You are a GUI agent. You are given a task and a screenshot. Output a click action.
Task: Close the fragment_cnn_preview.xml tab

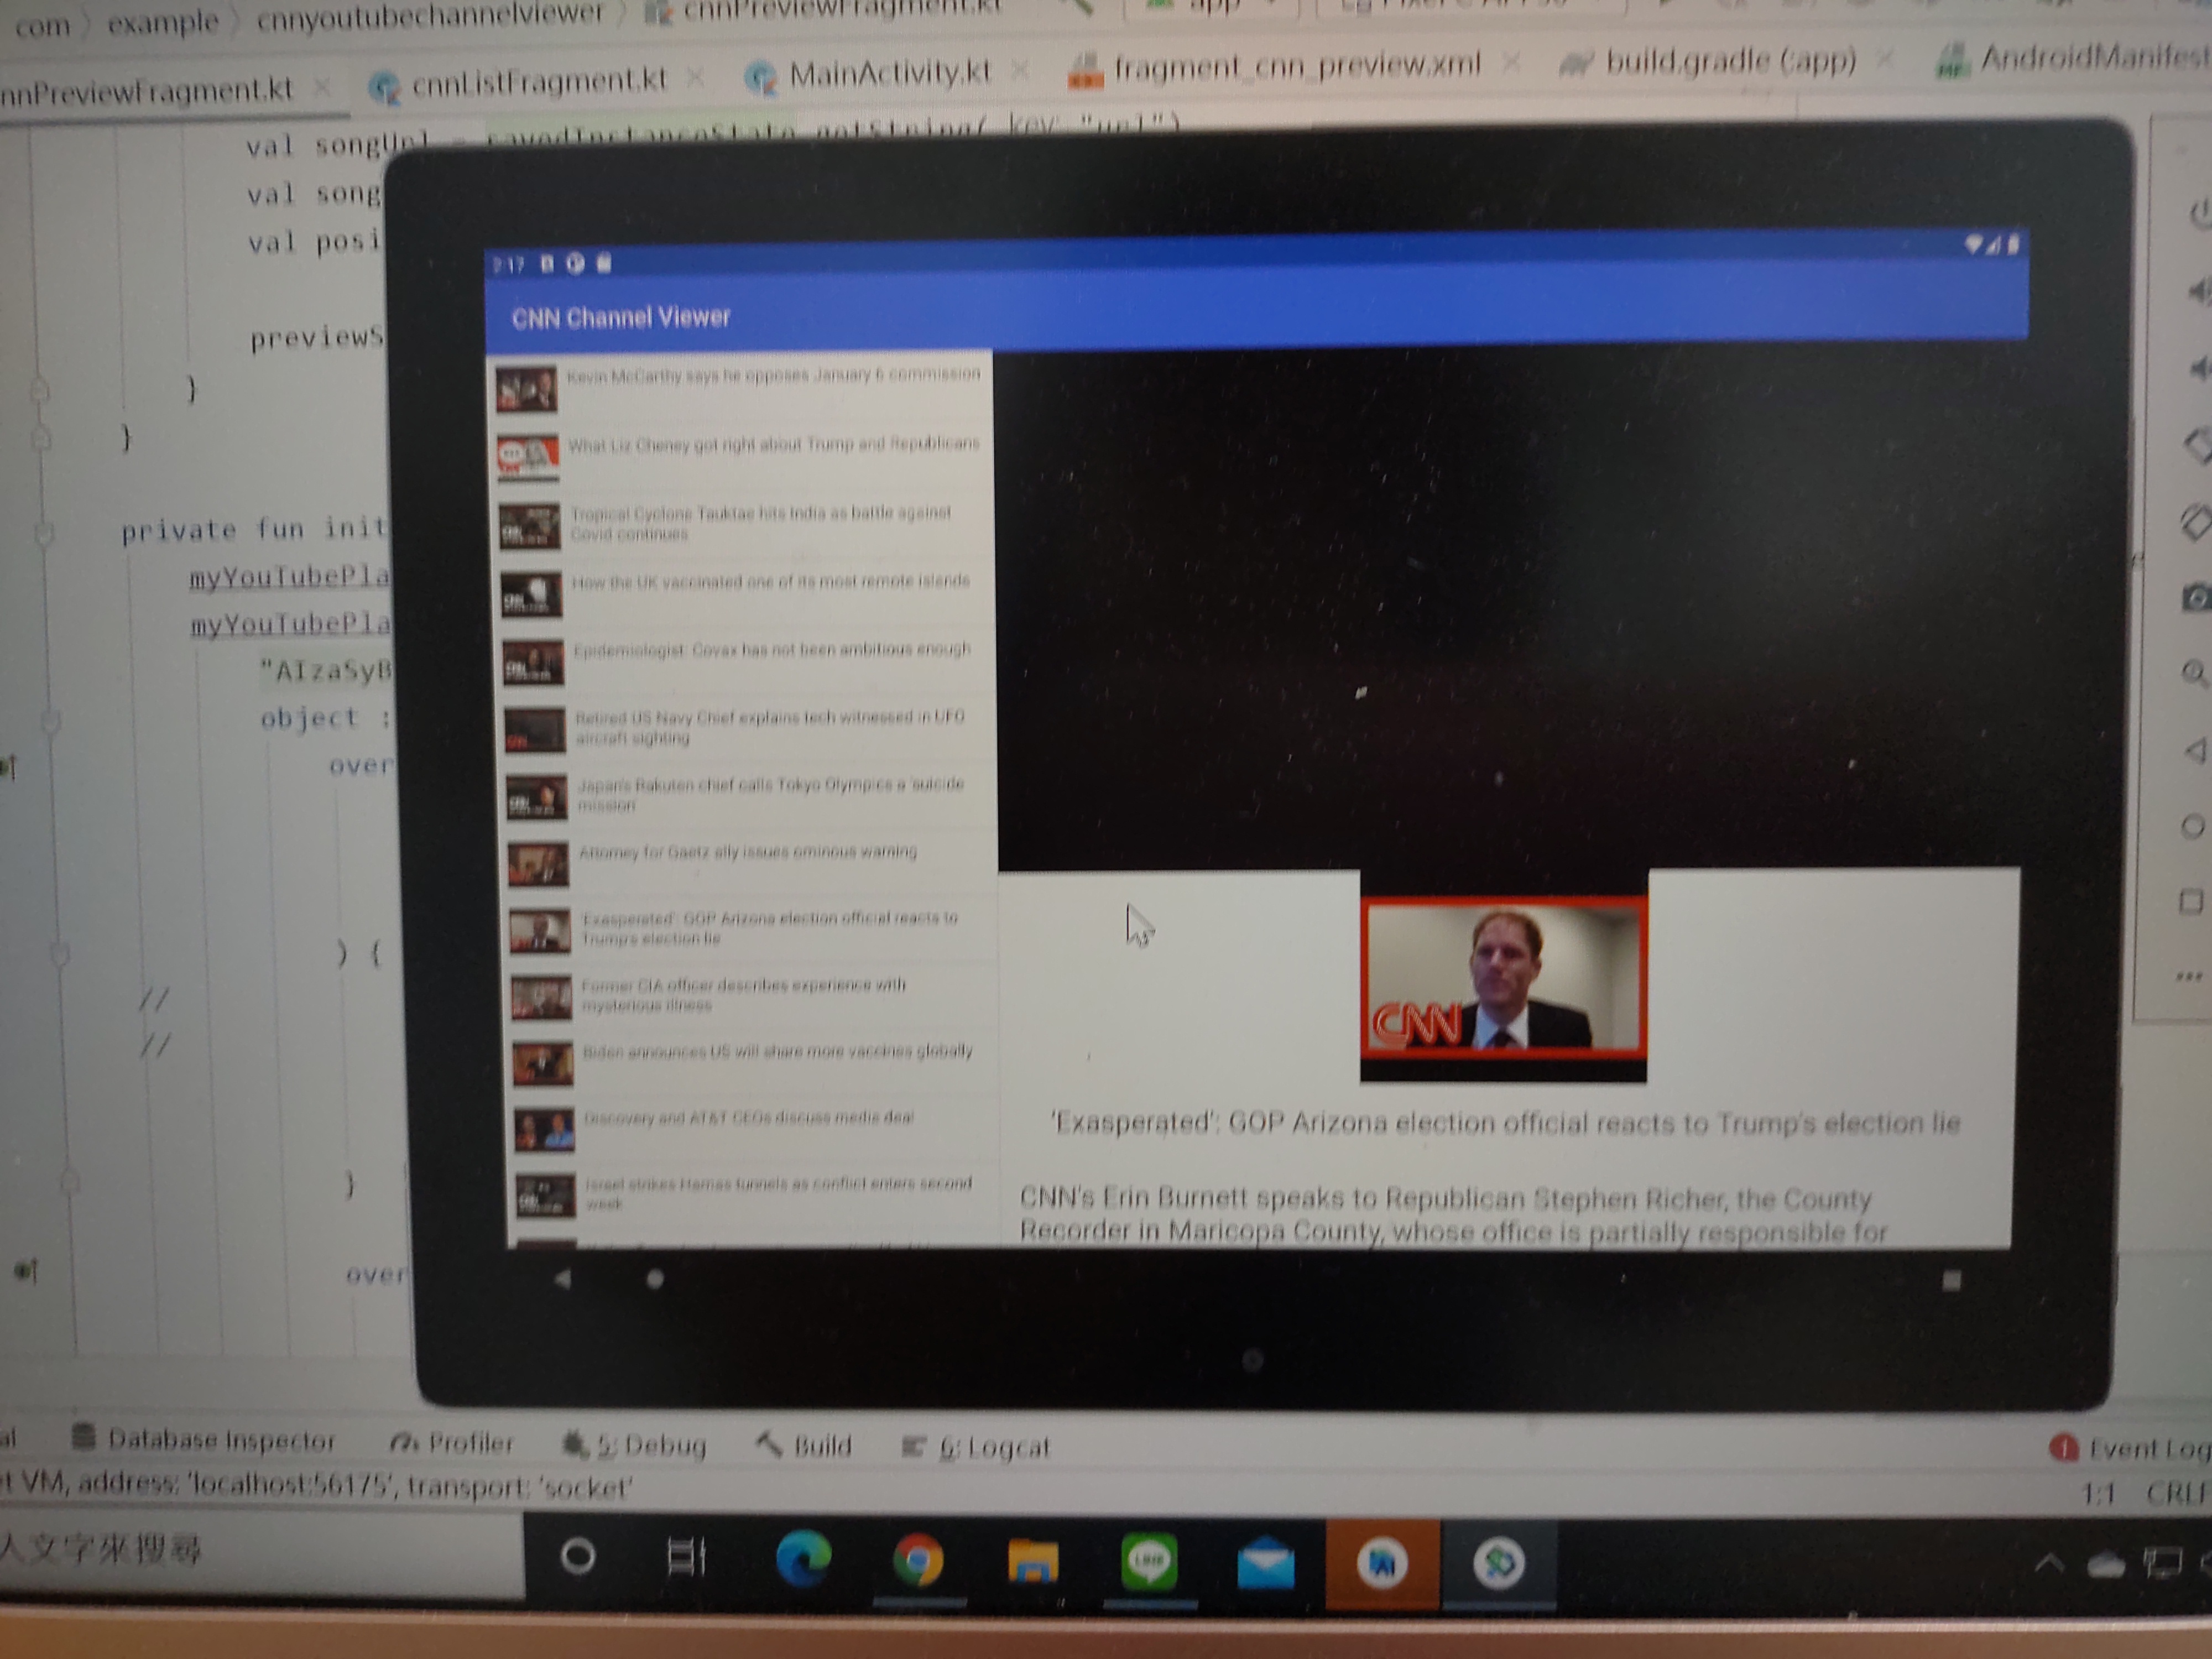(1511, 63)
